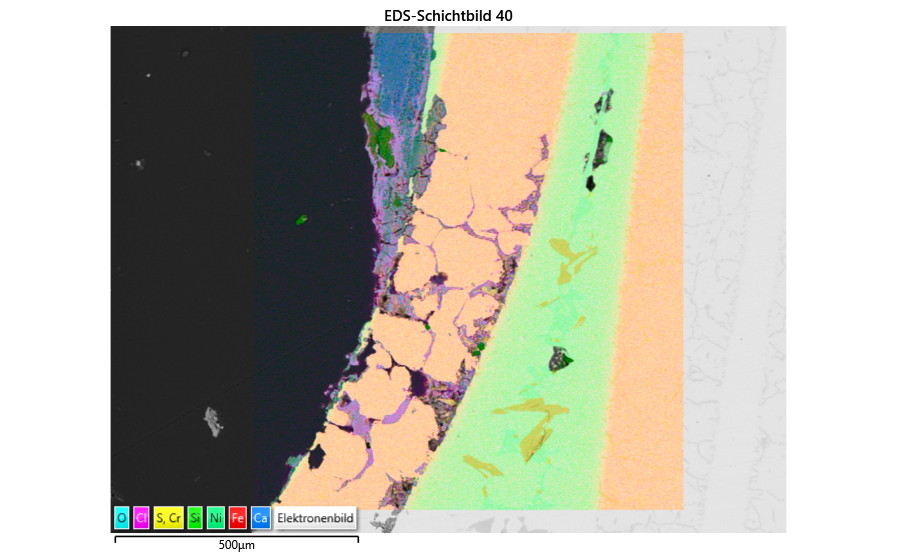
Task: Click the yellow S, Cr legend swatch
Action: [x=168, y=518]
